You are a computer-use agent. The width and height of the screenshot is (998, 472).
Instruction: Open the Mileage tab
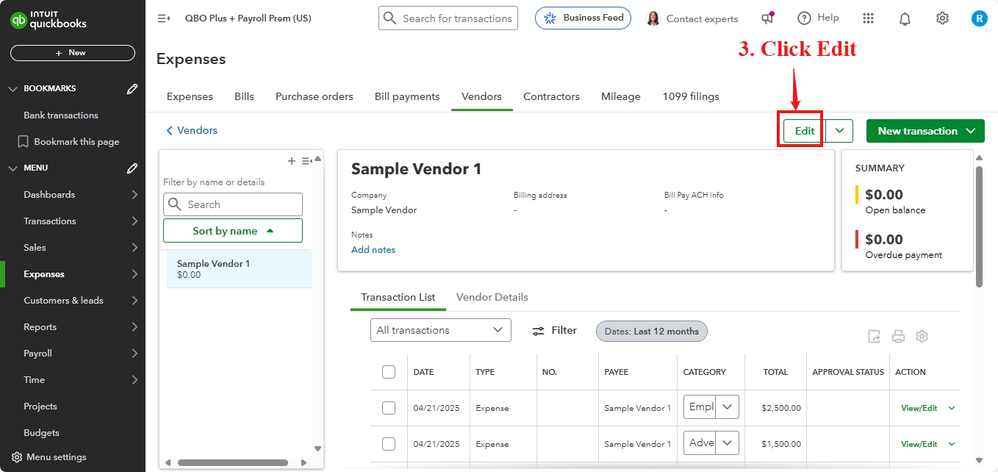621,97
